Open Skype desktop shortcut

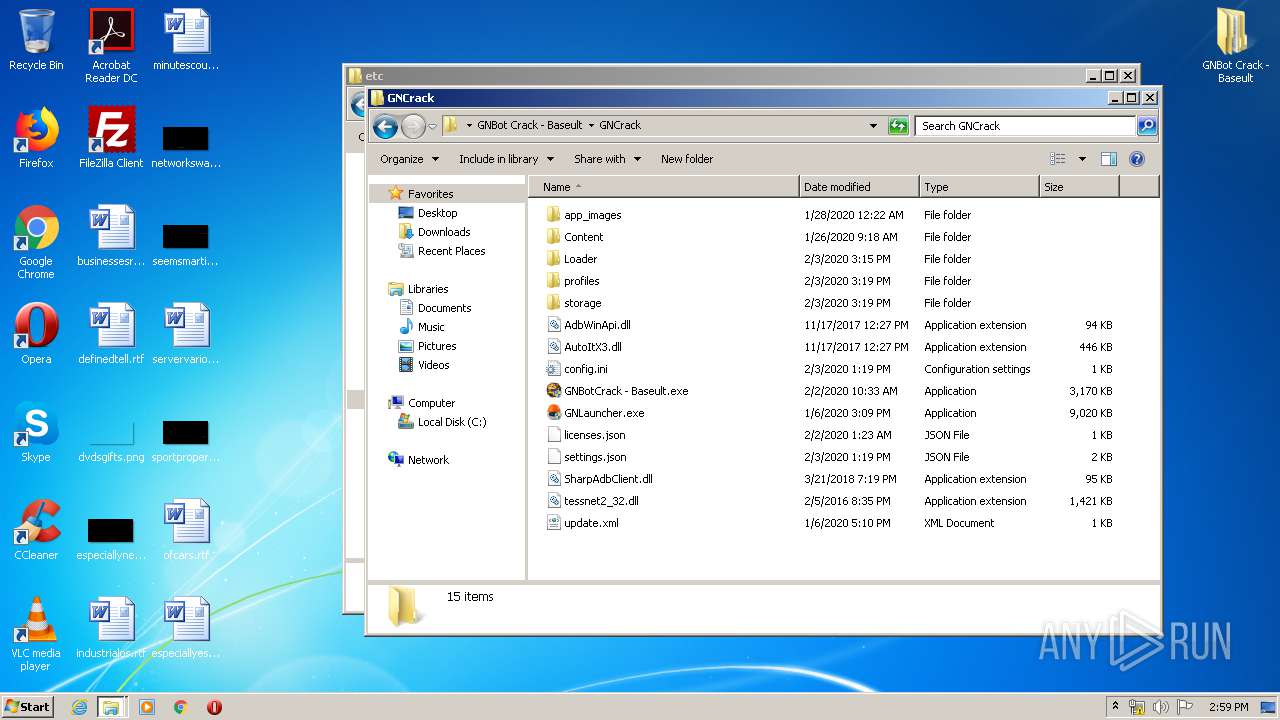pyautogui.click(x=36, y=432)
